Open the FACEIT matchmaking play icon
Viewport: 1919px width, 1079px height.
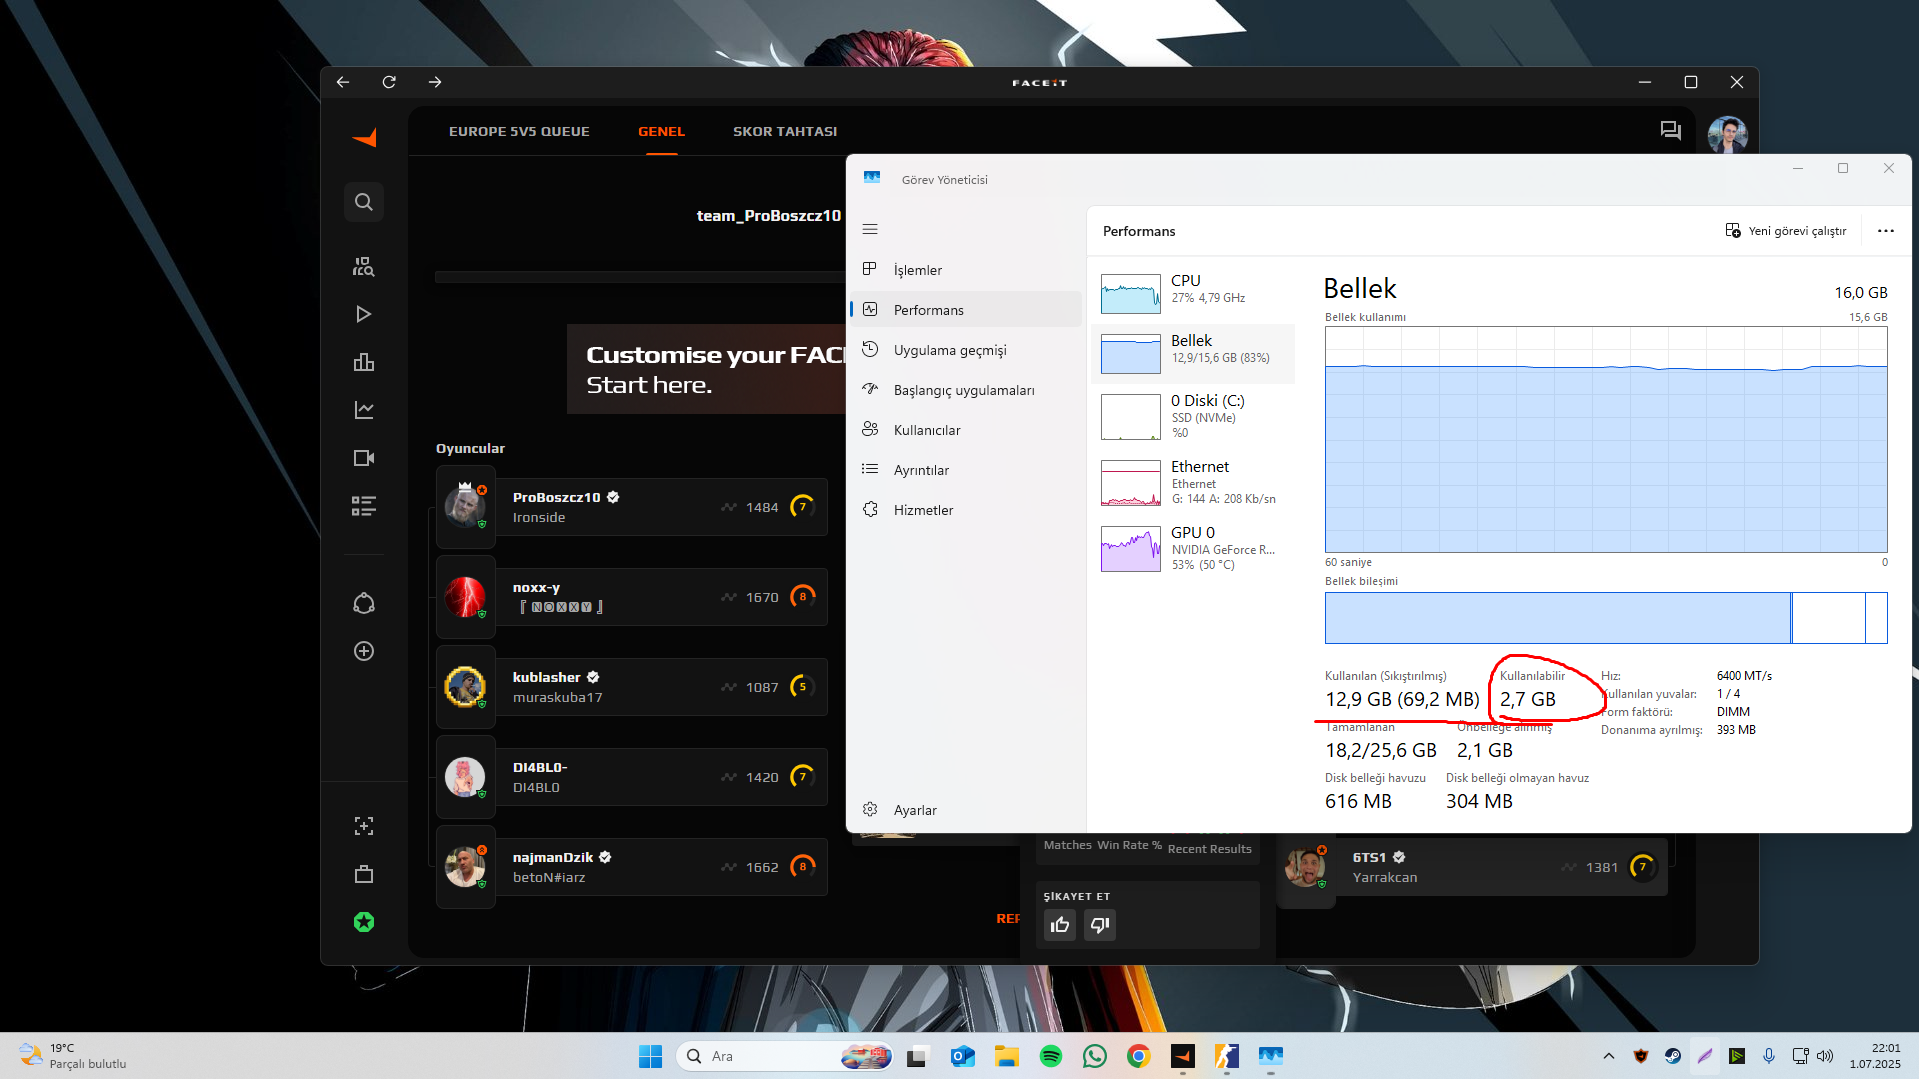[x=364, y=314]
